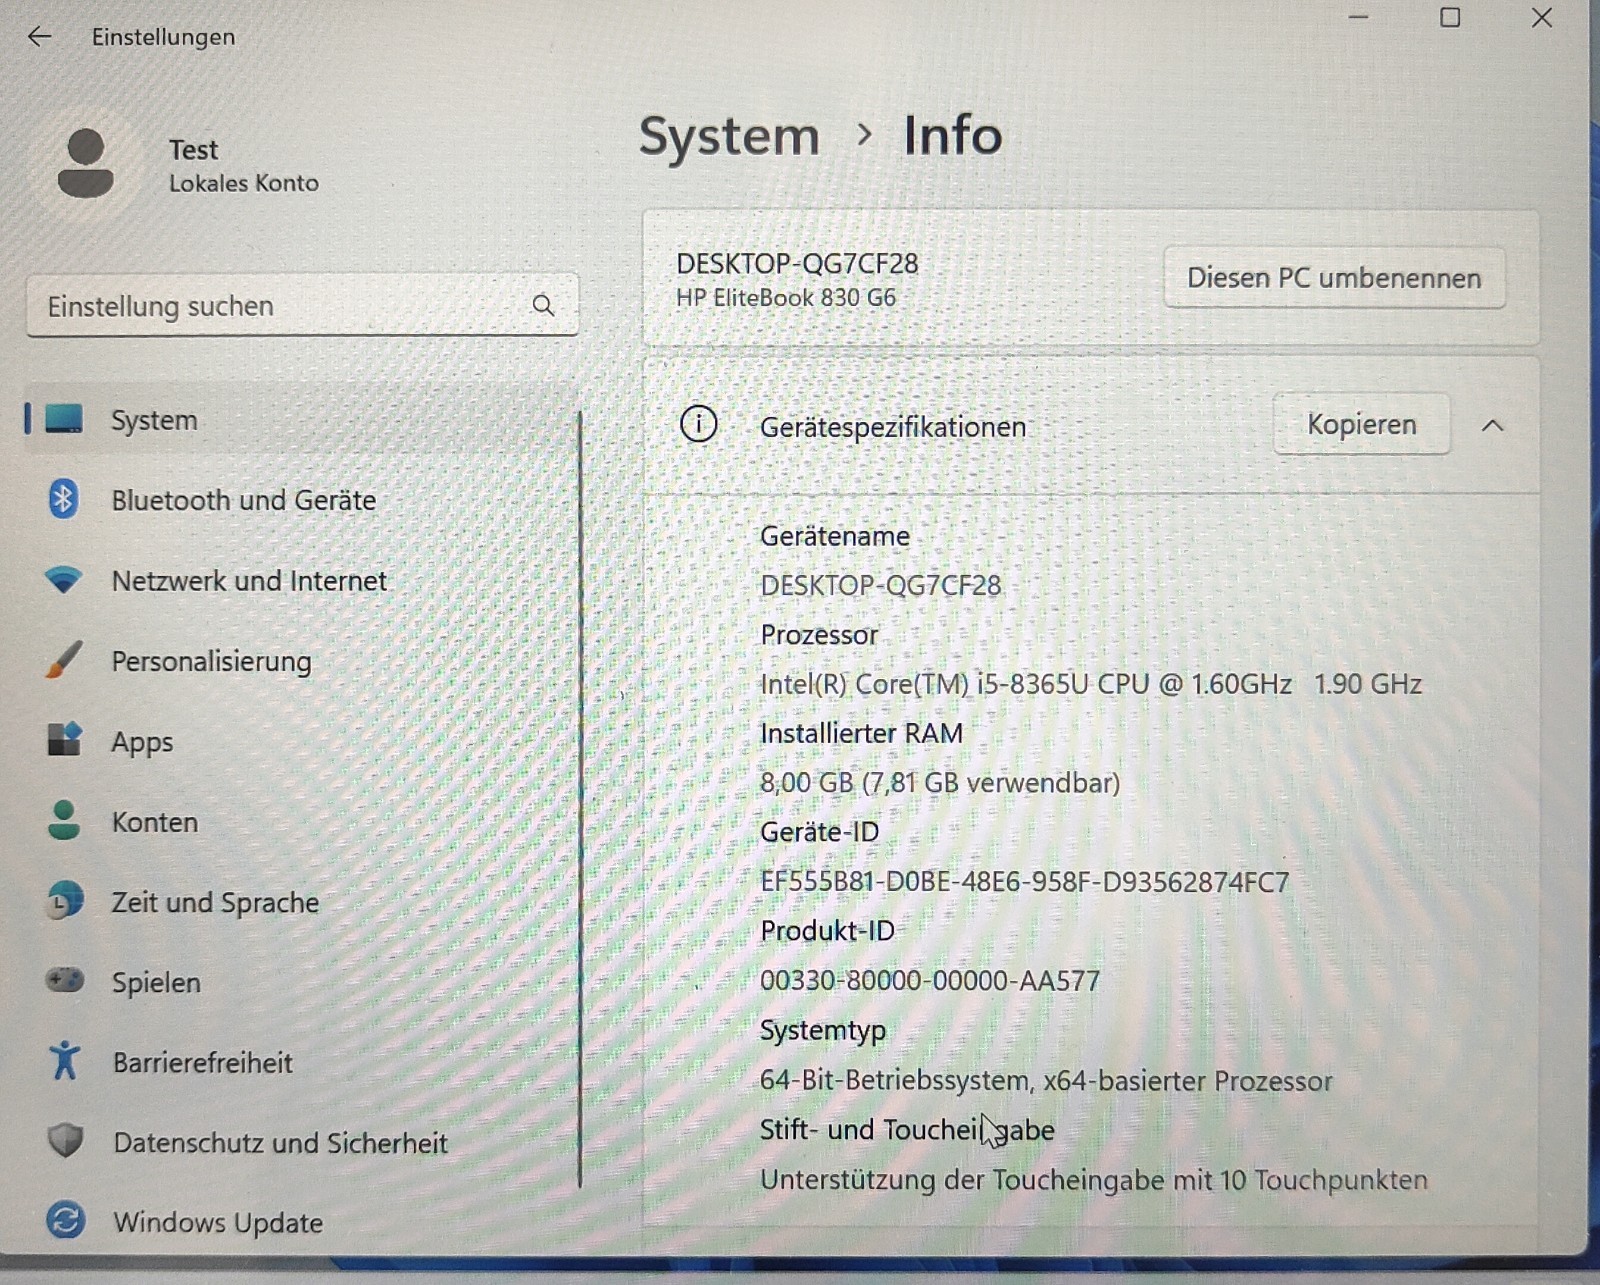Click the Windows Update sync icon
Image resolution: width=1600 pixels, height=1285 pixels.
click(66, 1221)
